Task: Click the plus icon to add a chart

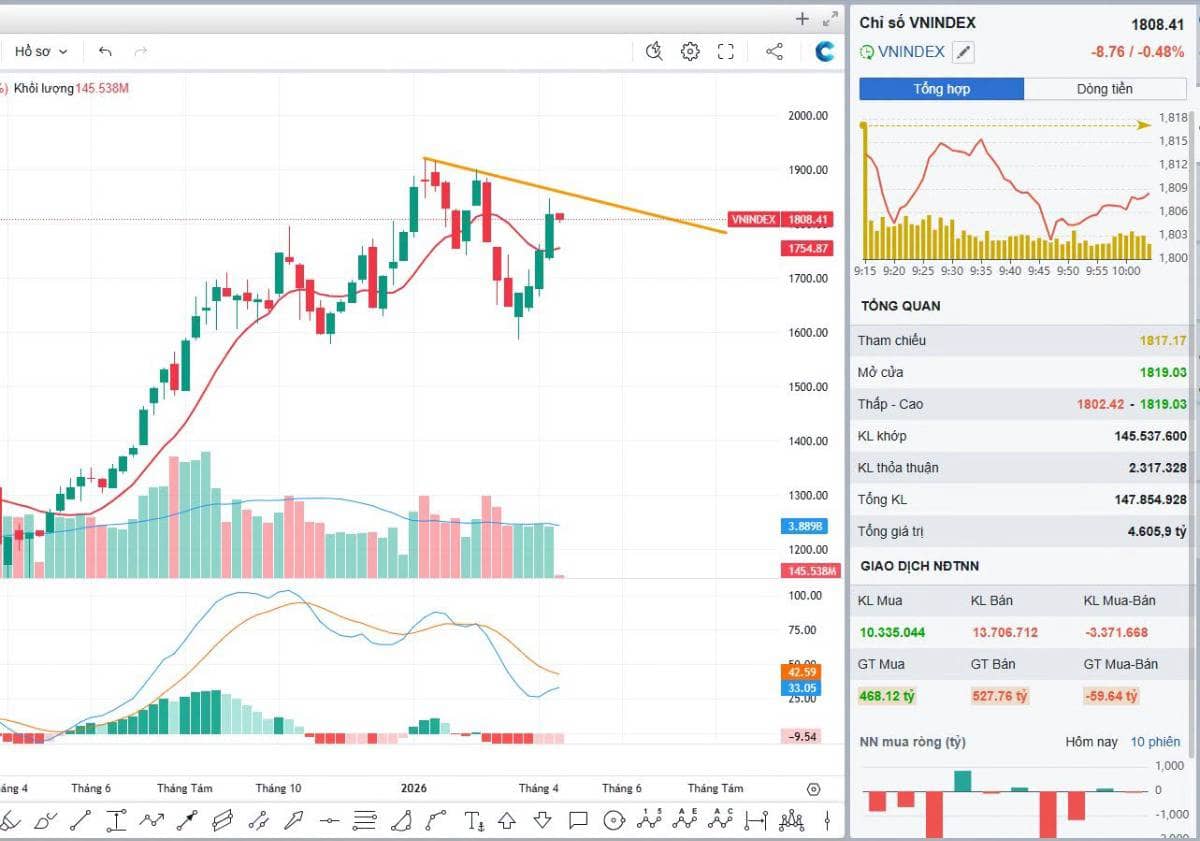Action: point(802,18)
